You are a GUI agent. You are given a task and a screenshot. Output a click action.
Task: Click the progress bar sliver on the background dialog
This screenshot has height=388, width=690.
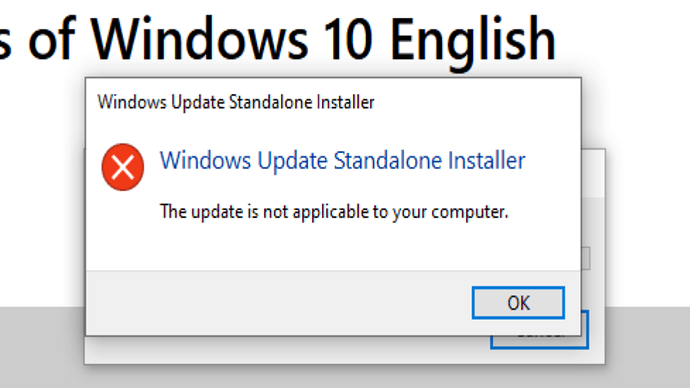click(586, 258)
